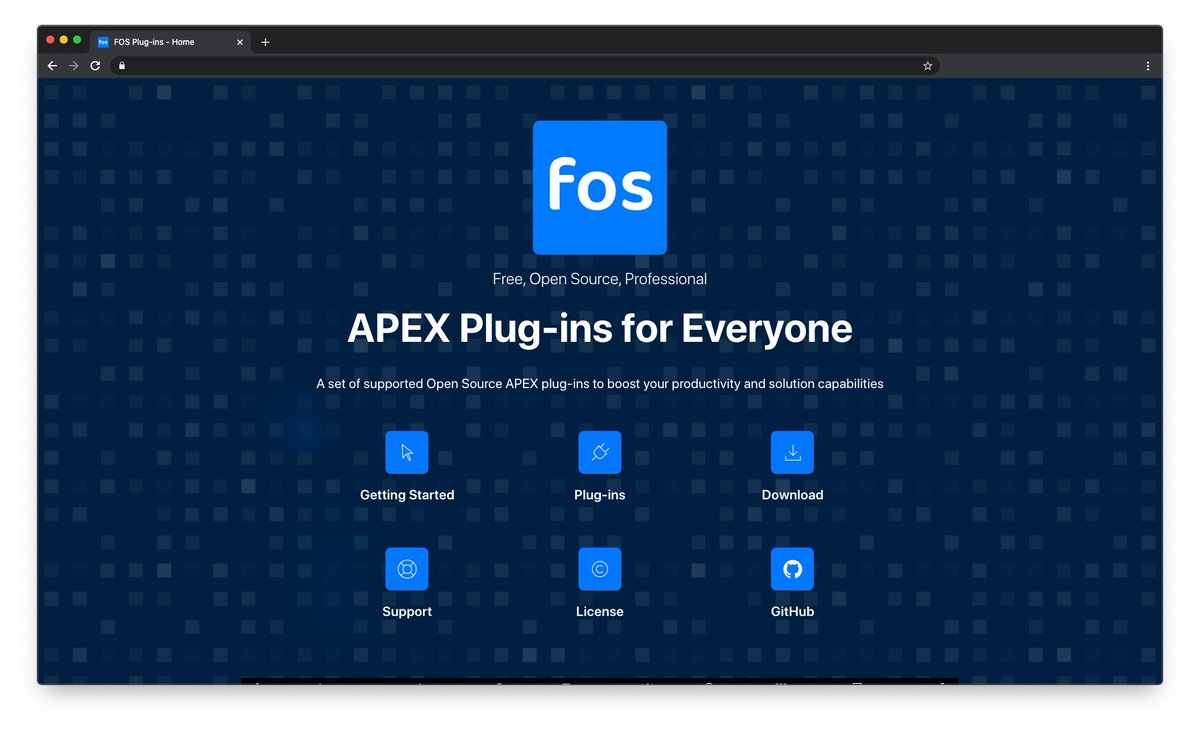
Task: Focus the browser address bar
Action: click(525, 66)
